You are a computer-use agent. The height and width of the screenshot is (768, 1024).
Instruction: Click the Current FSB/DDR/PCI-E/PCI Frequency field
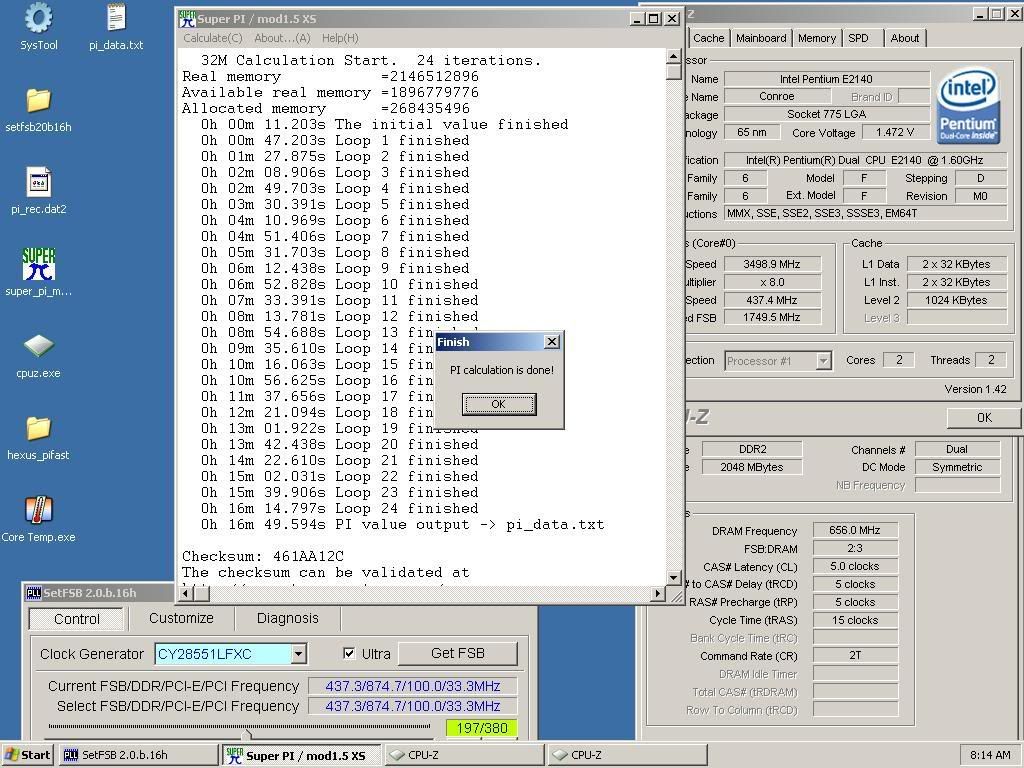[x=412, y=686]
